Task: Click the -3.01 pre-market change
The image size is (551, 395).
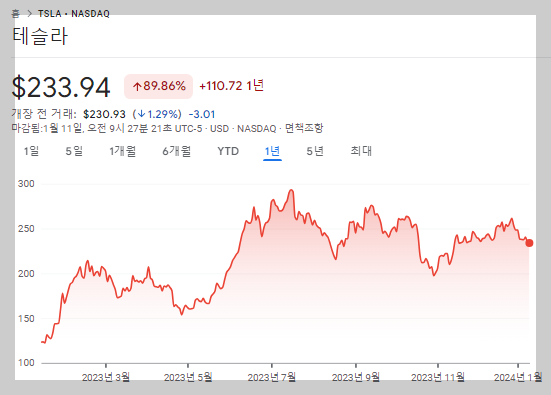Action: click(x=202, y=114)
